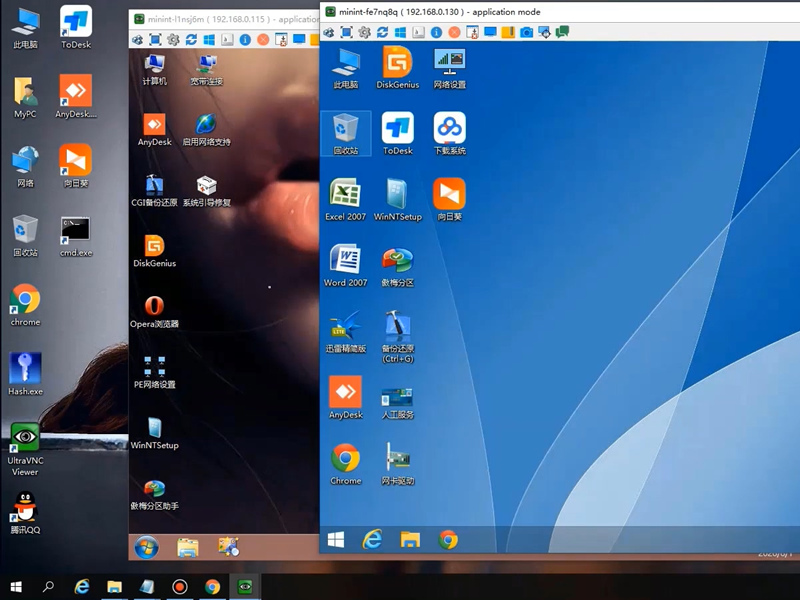This screenshot has height=600, width=800.
Task: Select 计算机 icon in the 192.168.0.115 window
Action: (154, 69)
